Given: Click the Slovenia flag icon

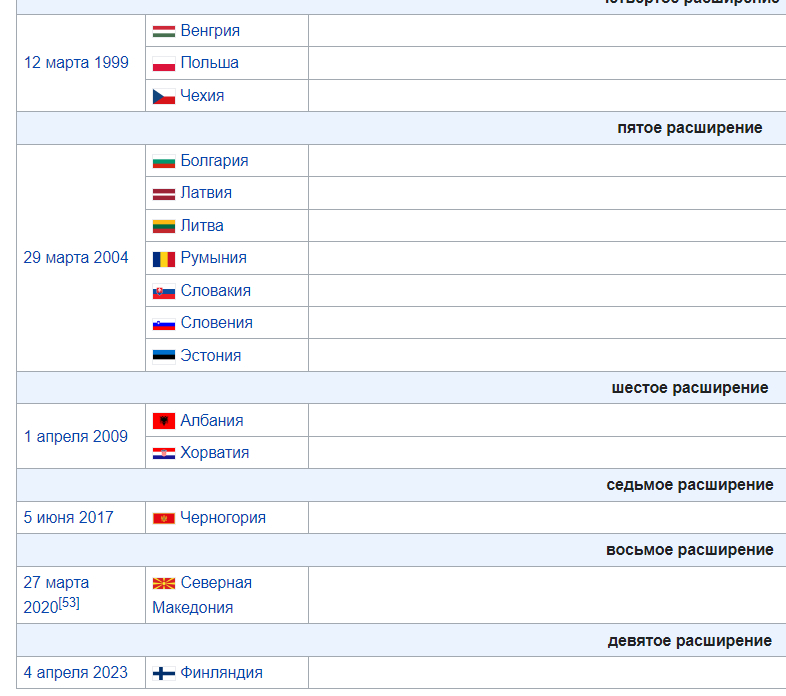Looking at the screenshot, I should tap(164, 324).
